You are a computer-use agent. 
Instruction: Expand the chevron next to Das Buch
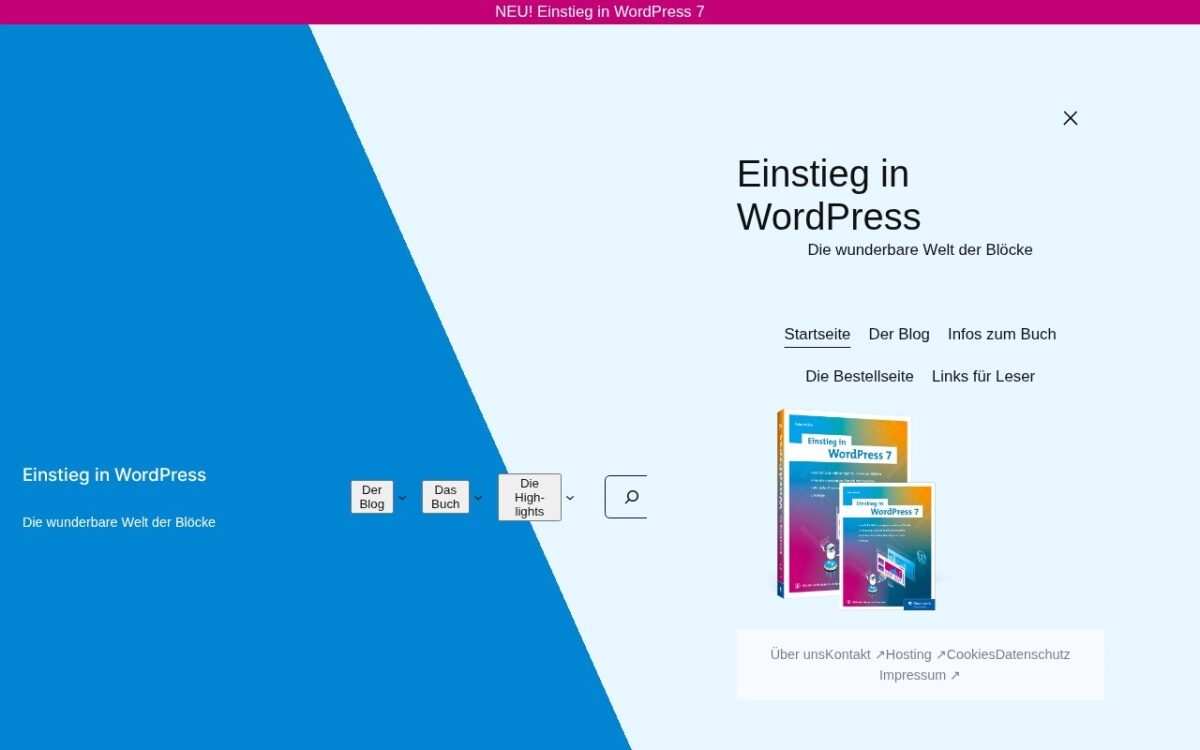[x=478, y=497]
